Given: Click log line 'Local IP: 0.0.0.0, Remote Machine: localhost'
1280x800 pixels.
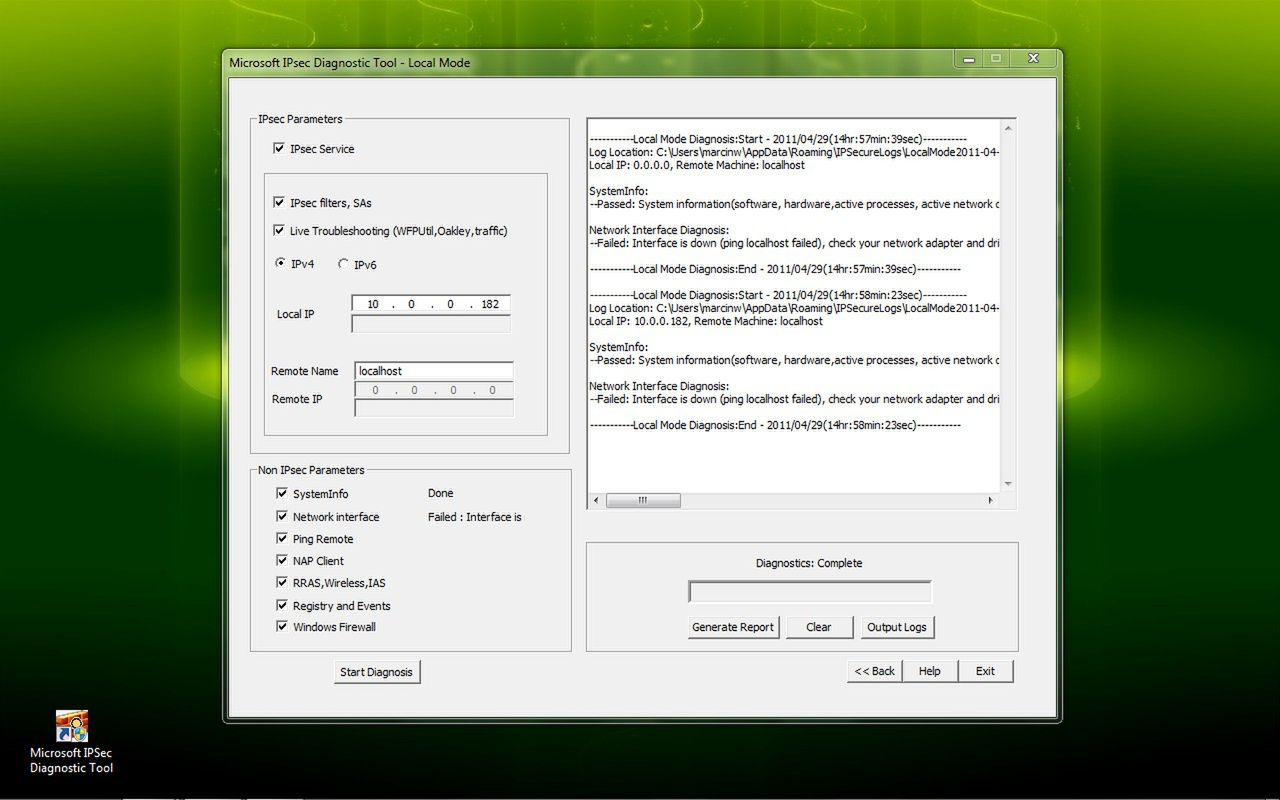Looking at the screenshot, I should 697,165.
